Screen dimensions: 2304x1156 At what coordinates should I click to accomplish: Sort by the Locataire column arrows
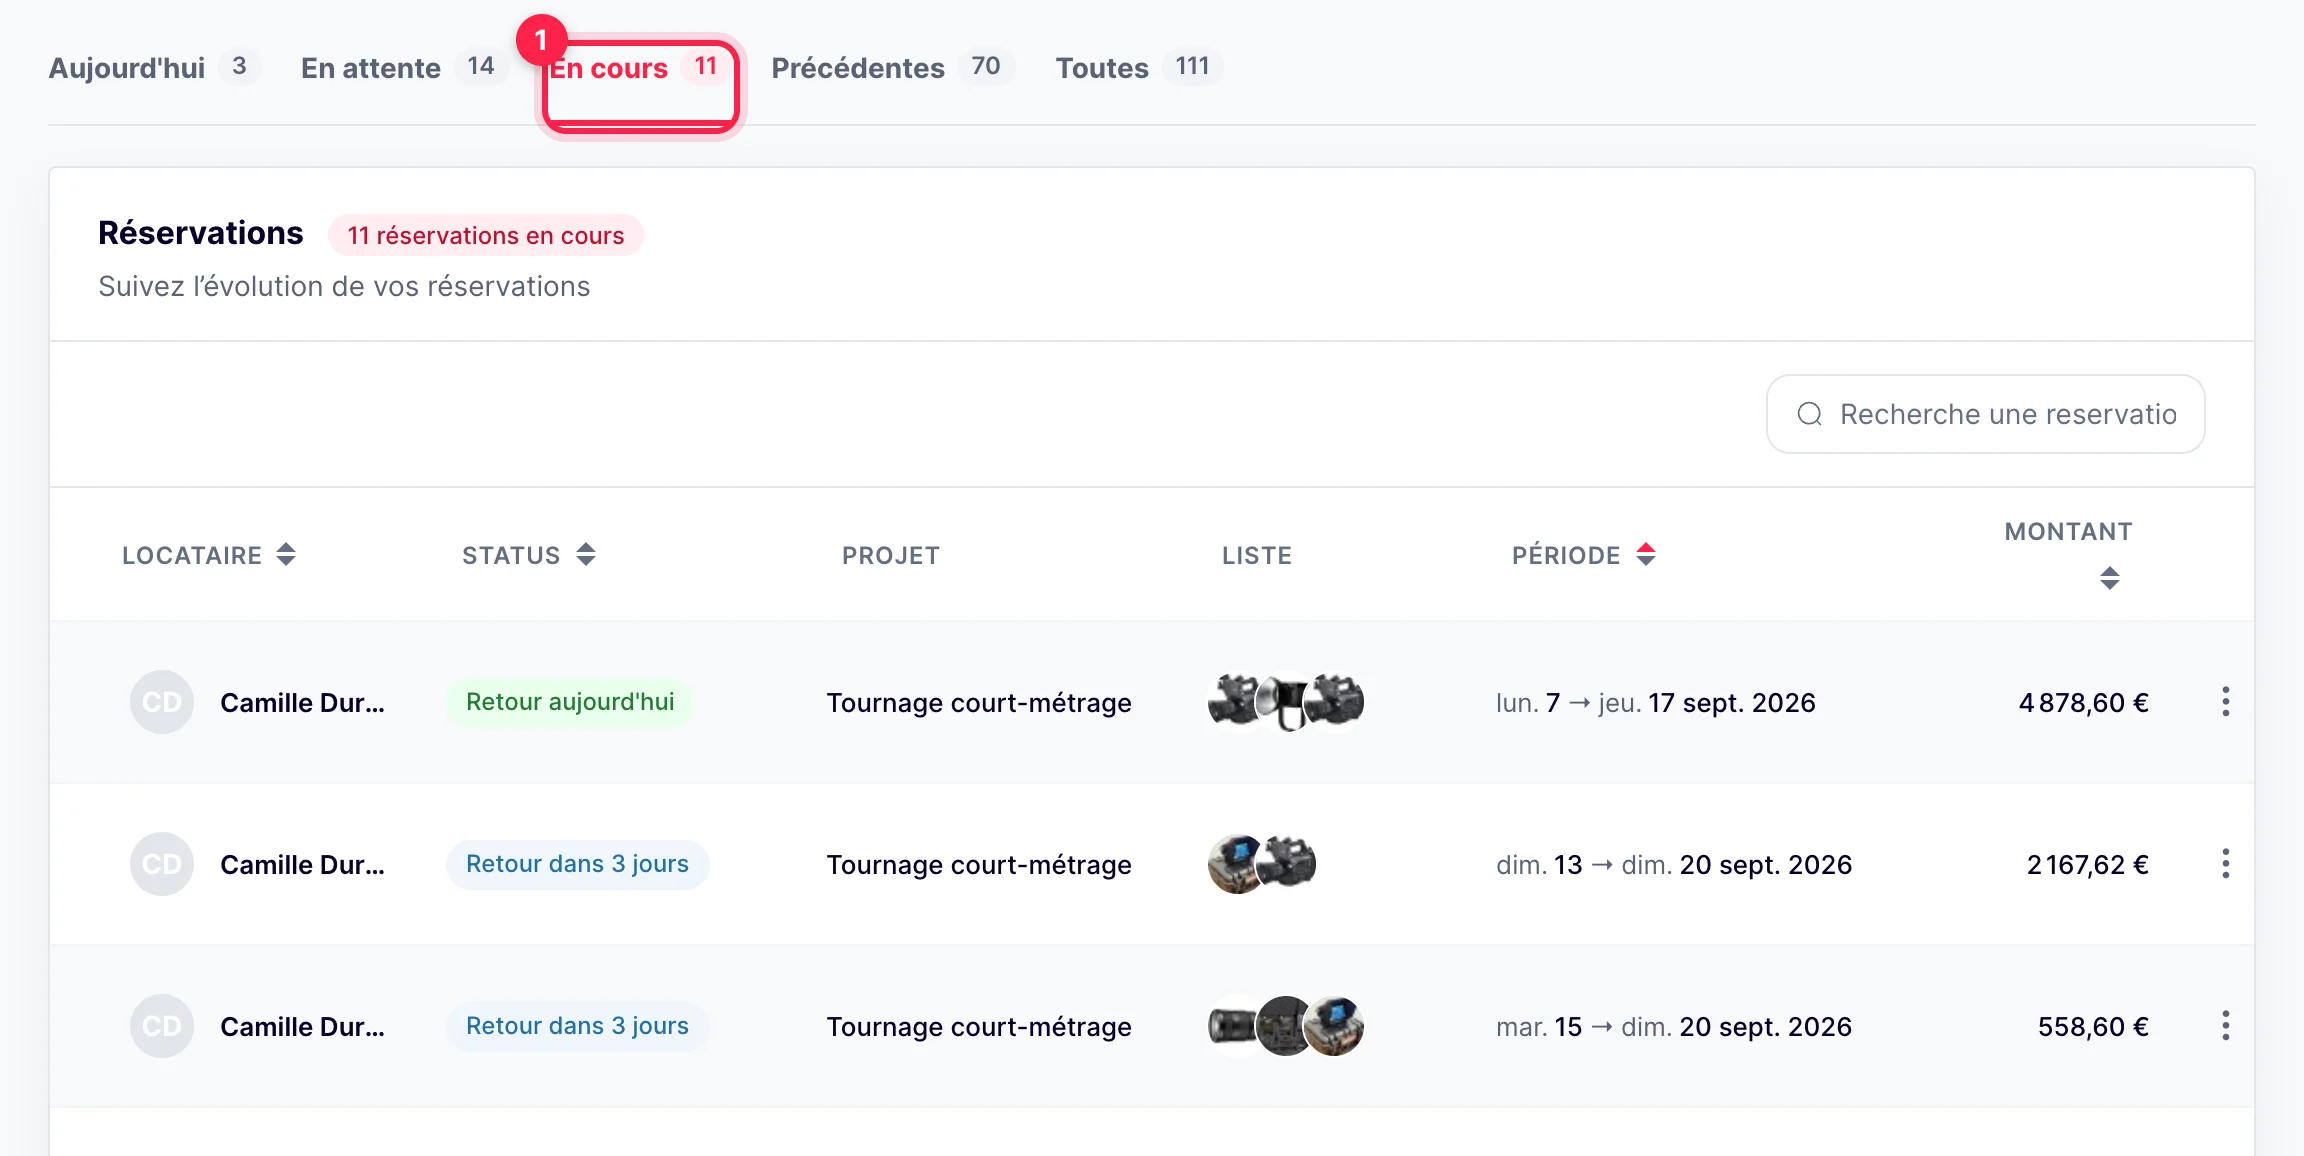(x=286, y=555)
